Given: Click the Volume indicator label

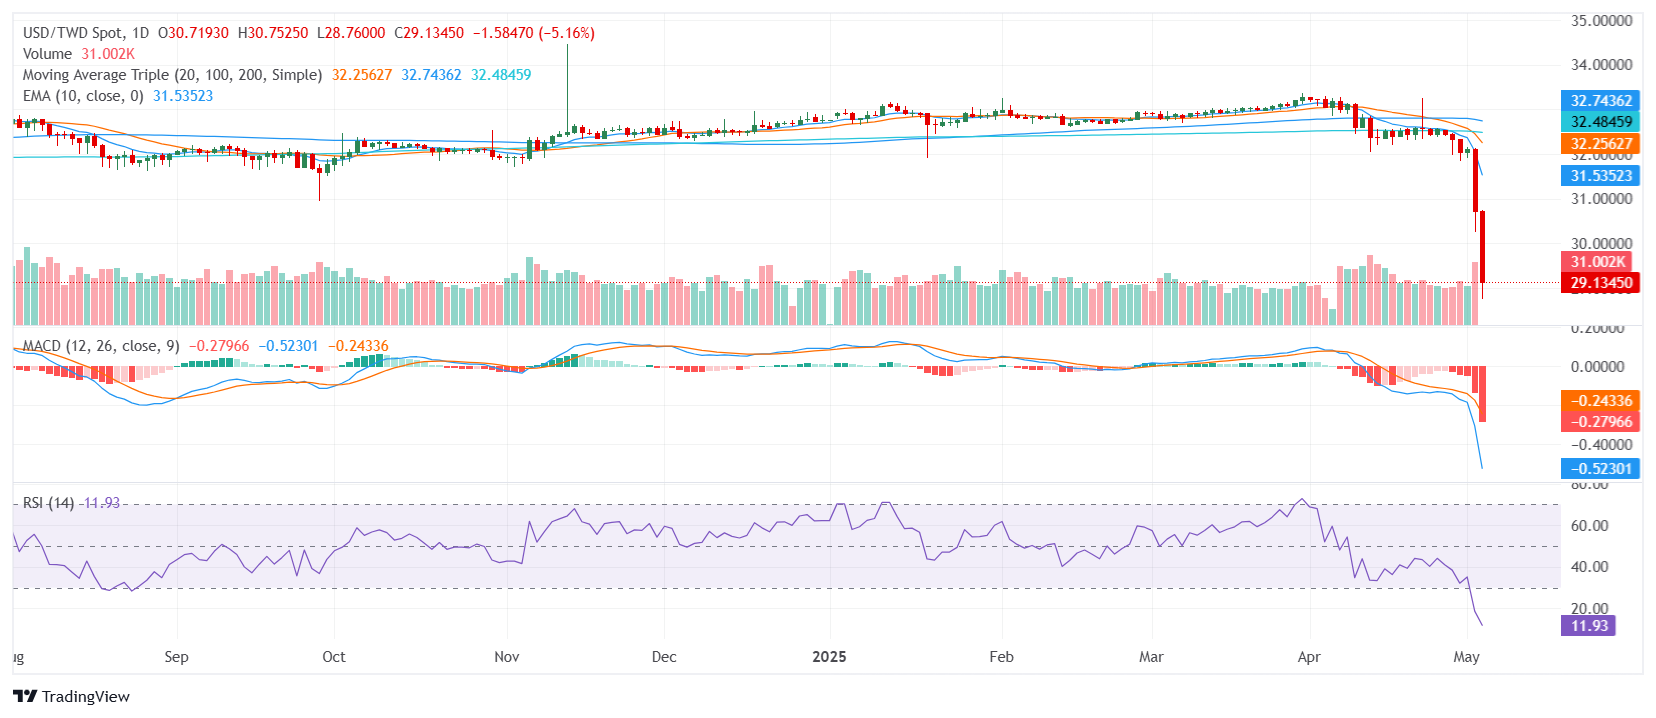Looking at the screenshot, I should [x=47, y=54].
